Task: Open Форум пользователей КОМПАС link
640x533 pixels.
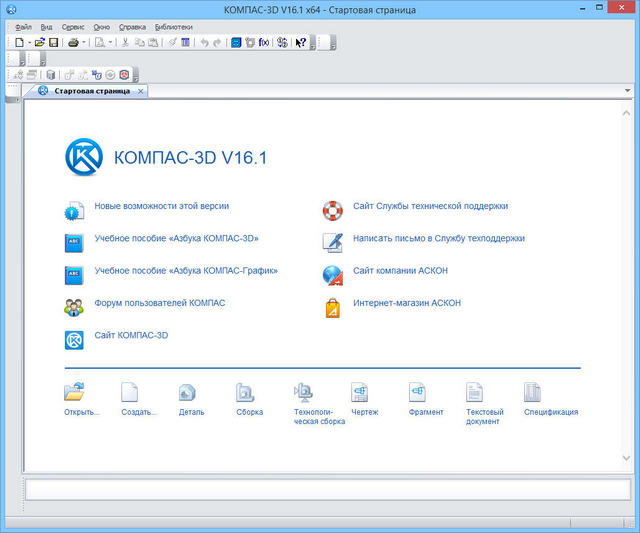Action: click(x=159, y=303)
